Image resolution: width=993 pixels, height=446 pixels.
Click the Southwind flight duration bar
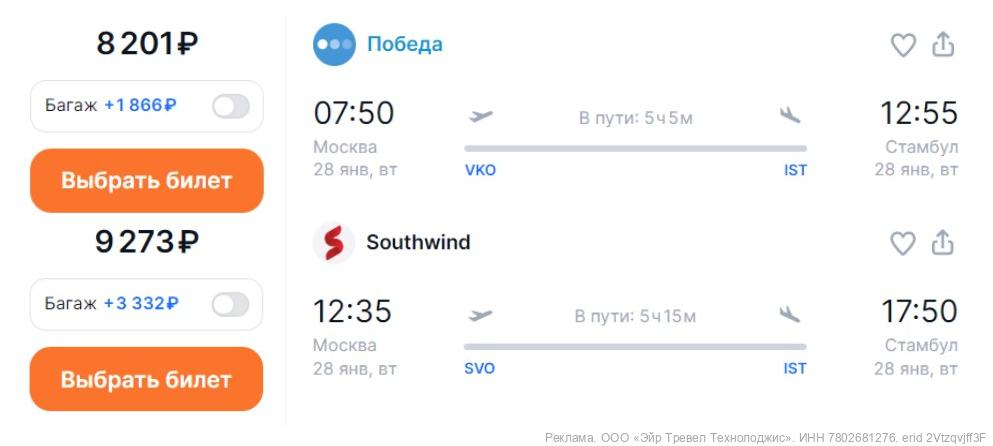coord(635,346)
